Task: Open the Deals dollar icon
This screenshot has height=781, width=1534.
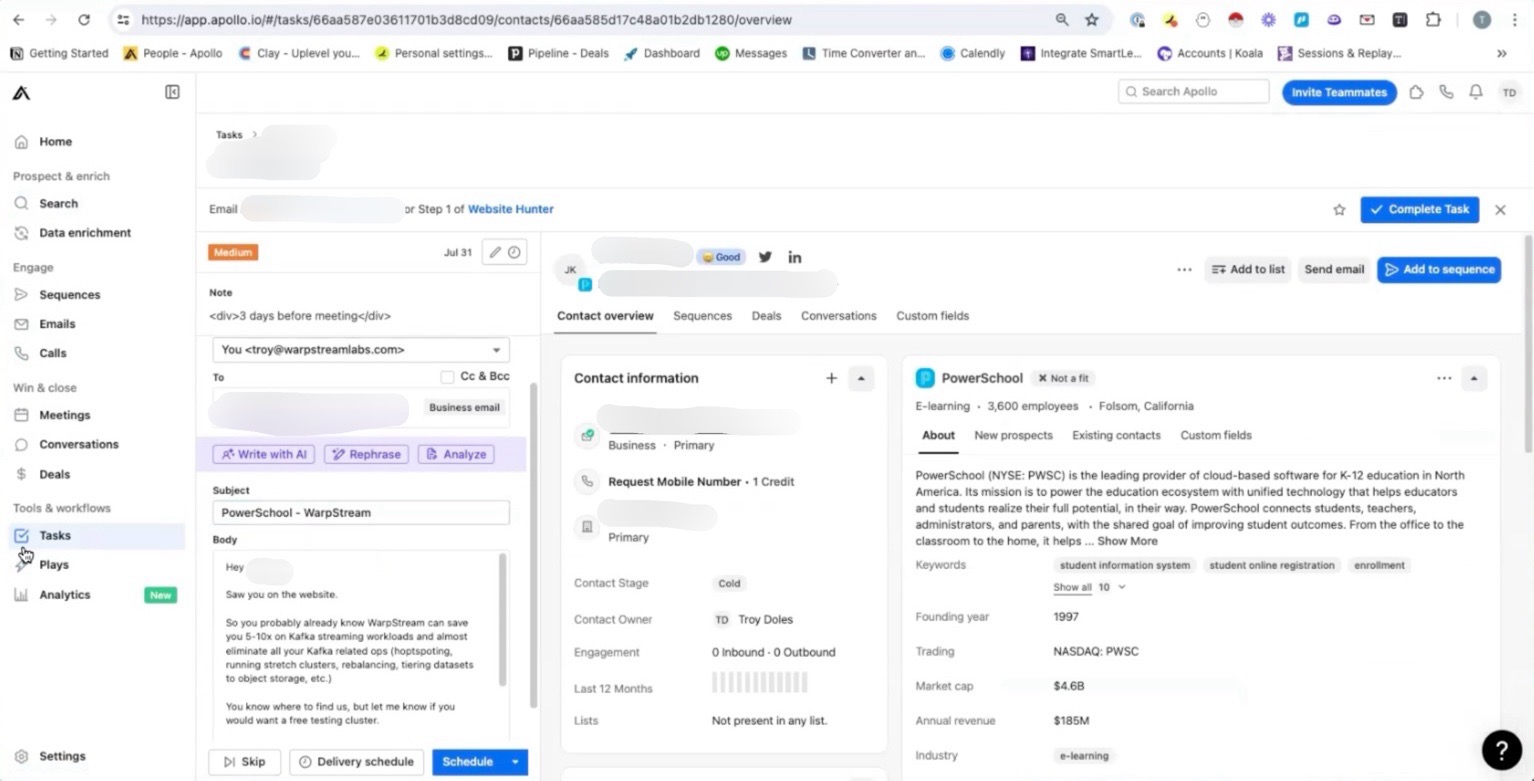Action: 21,474
